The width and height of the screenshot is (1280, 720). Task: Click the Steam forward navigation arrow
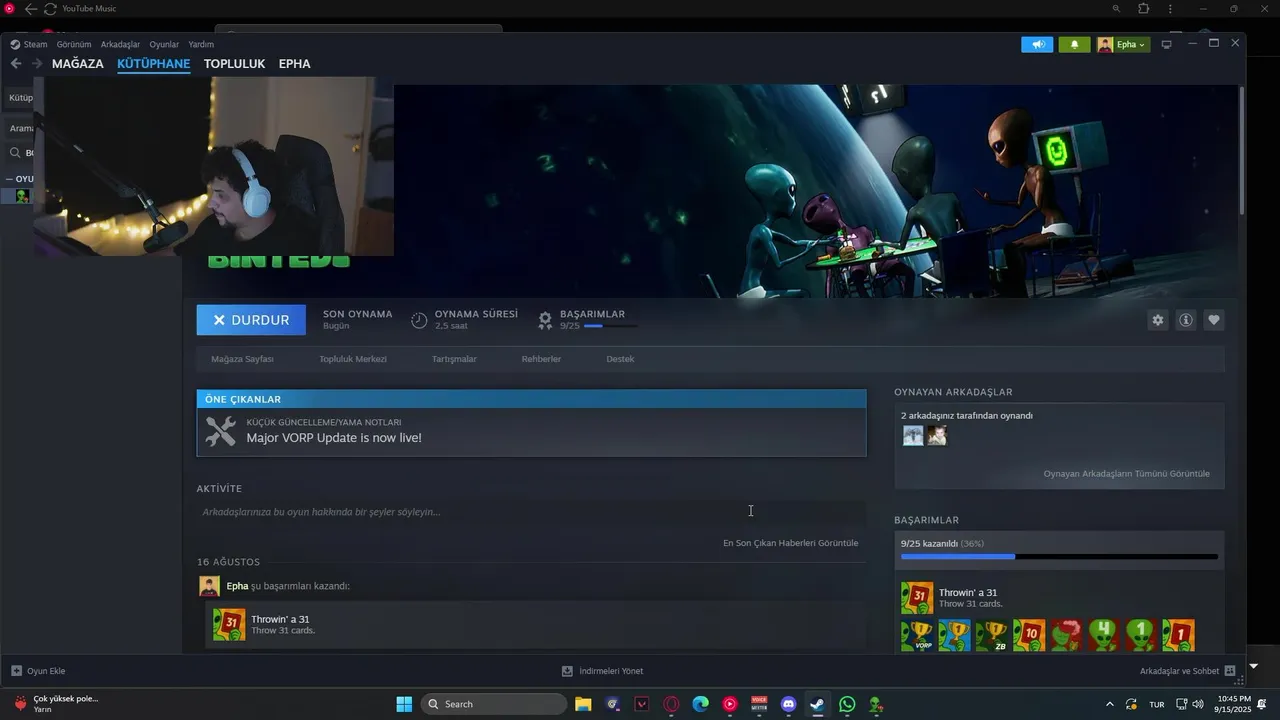[37, 64]
